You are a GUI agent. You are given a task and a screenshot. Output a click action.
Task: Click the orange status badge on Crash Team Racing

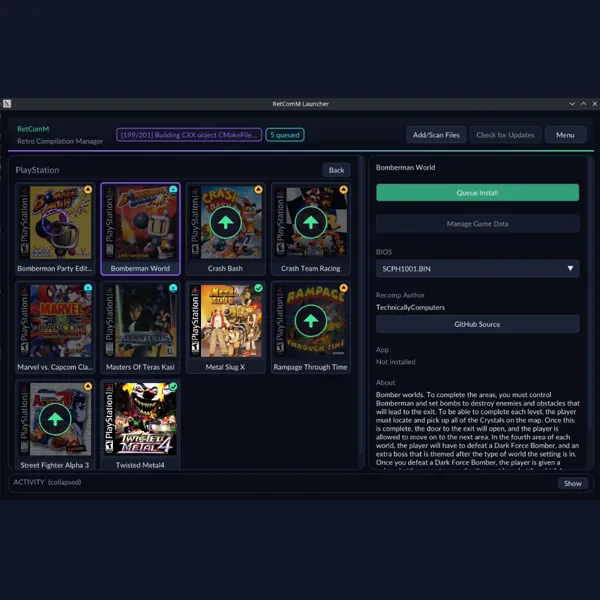pos(344,189)
